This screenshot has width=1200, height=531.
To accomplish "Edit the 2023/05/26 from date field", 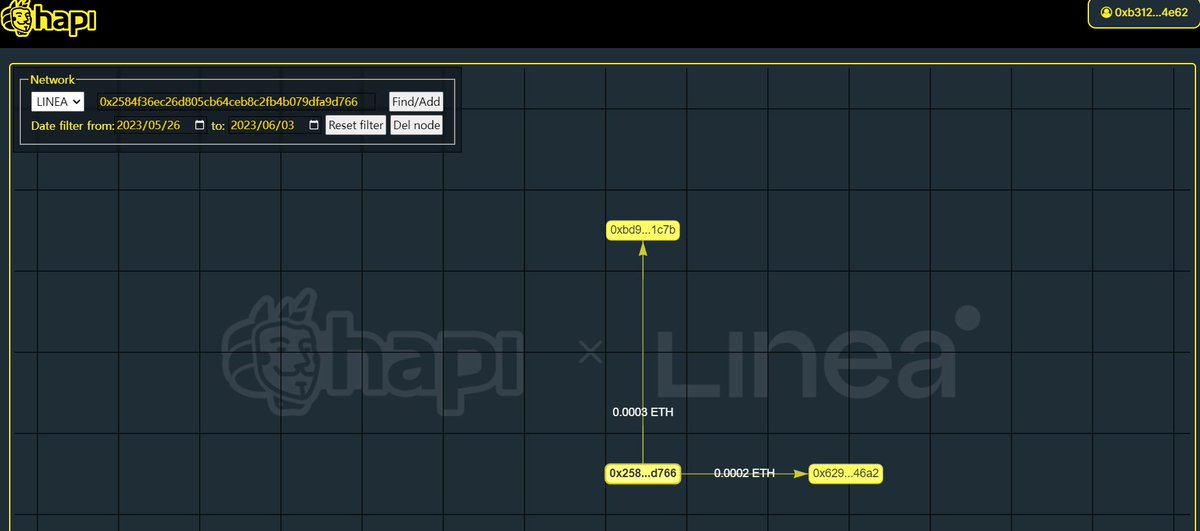I will pyautogui.click(x=162, y=125).
